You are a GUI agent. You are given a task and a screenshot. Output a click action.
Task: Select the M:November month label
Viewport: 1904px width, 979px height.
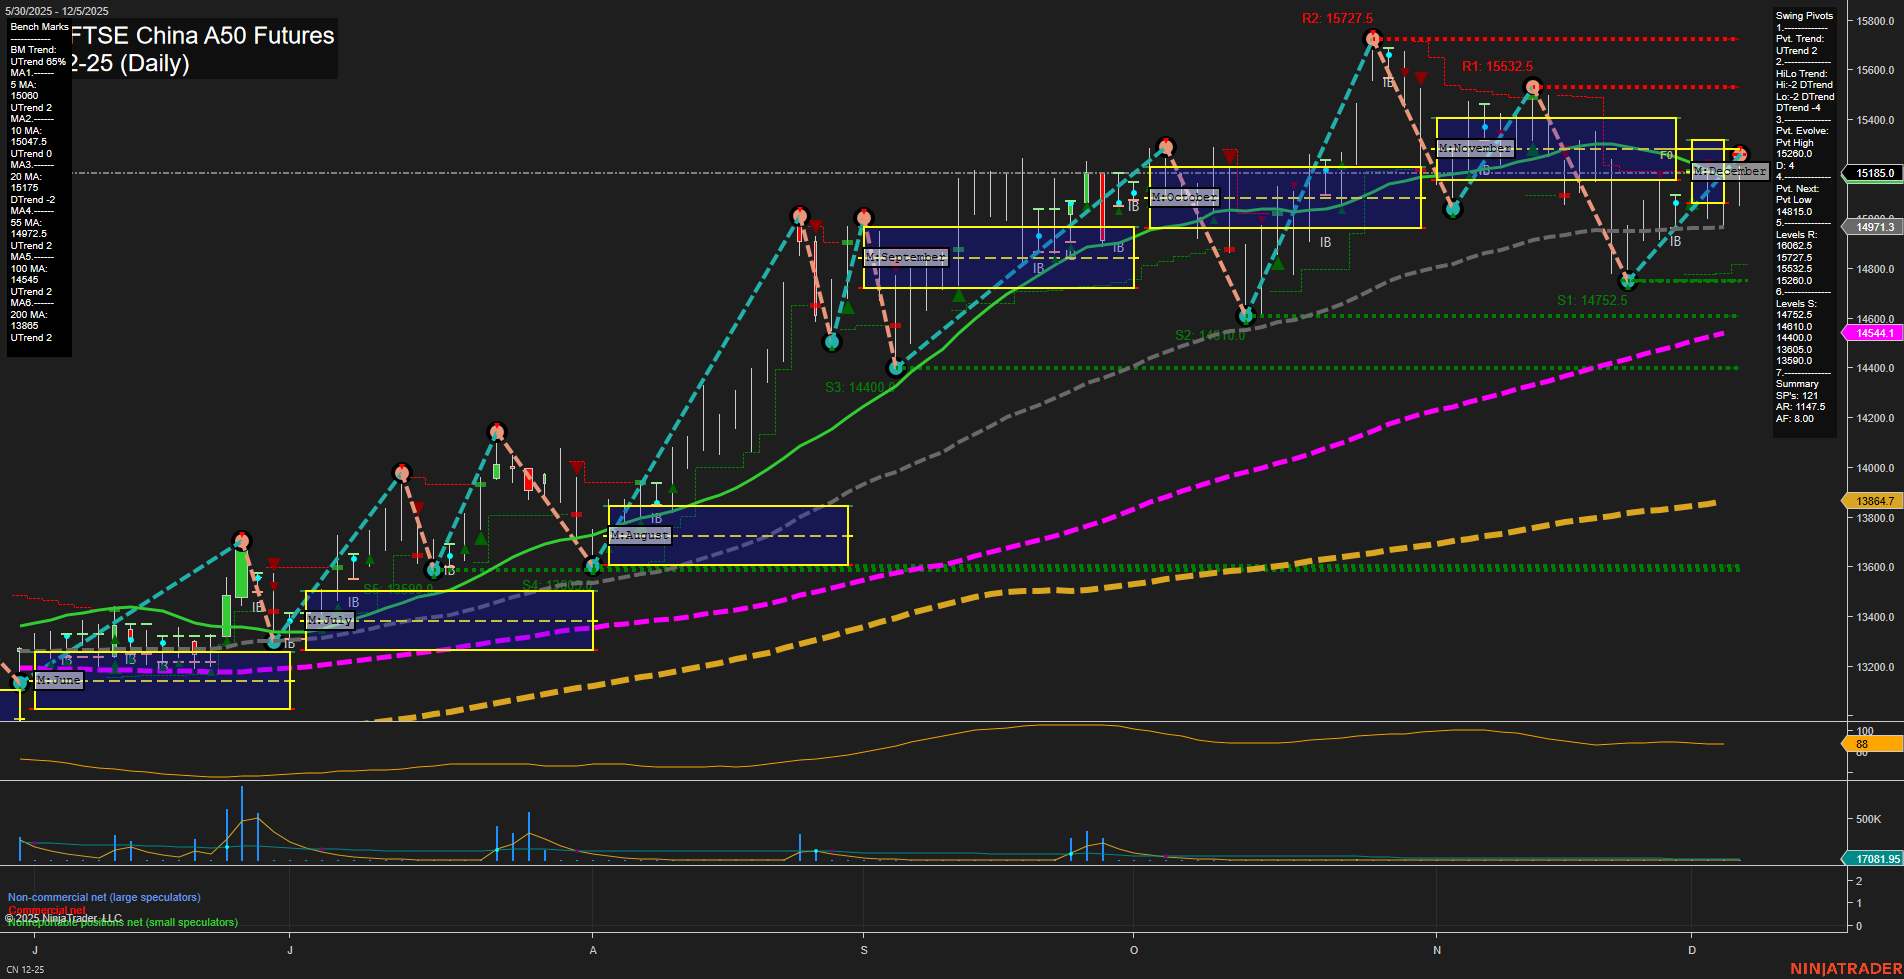[1475, 148]
